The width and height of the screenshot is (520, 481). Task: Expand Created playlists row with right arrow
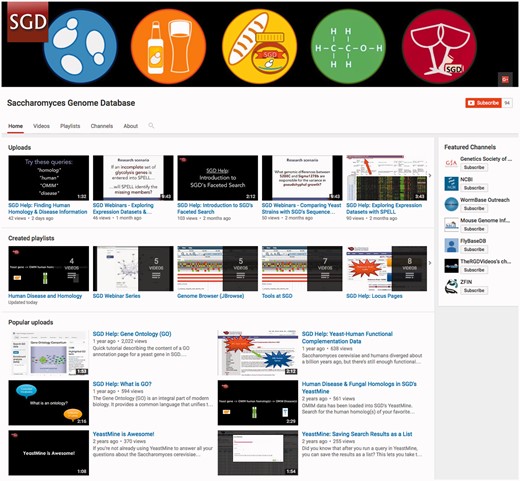[x=430, y=263]
